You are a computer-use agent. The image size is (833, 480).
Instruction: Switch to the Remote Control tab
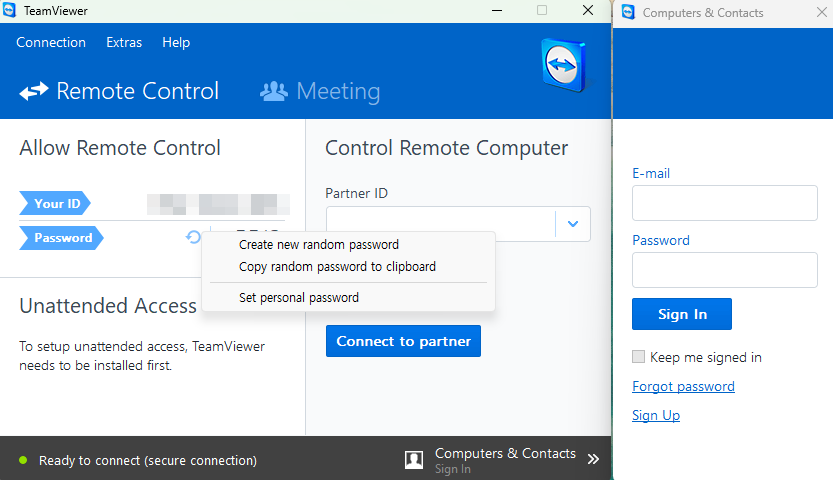pyautogui.click(x=120, y=91)
